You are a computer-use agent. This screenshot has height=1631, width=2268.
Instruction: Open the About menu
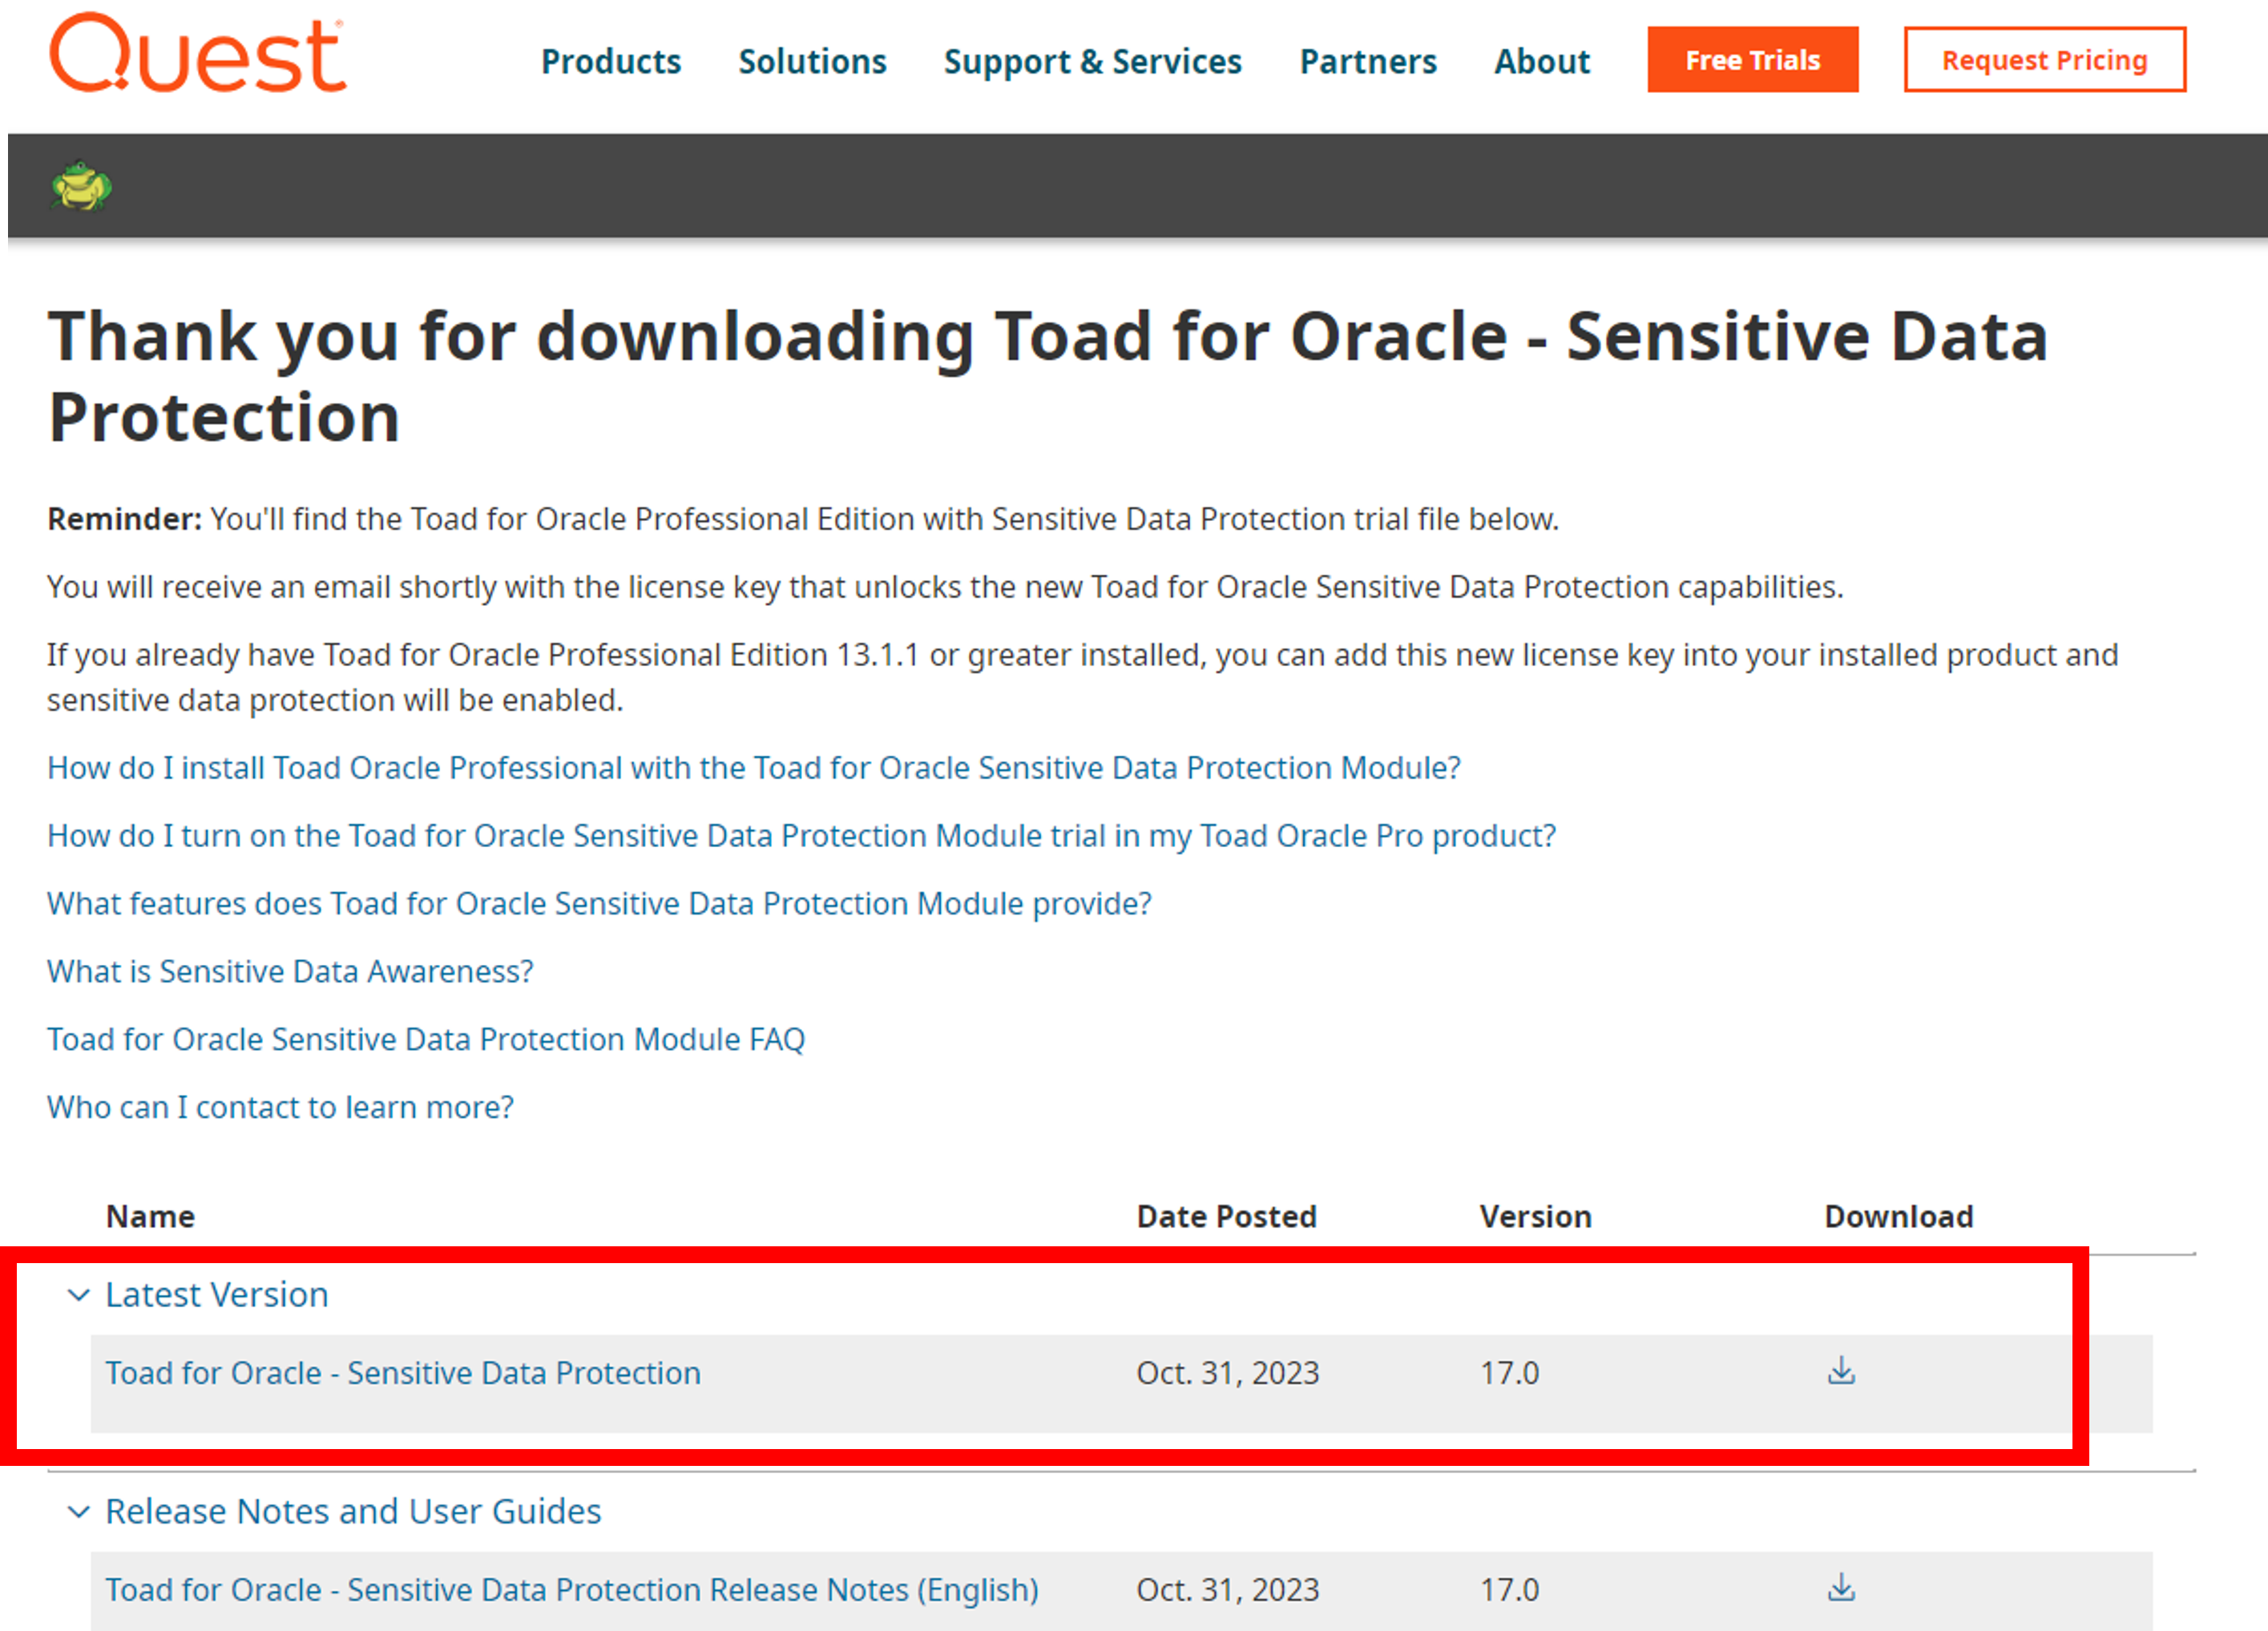pos(1541,62)
